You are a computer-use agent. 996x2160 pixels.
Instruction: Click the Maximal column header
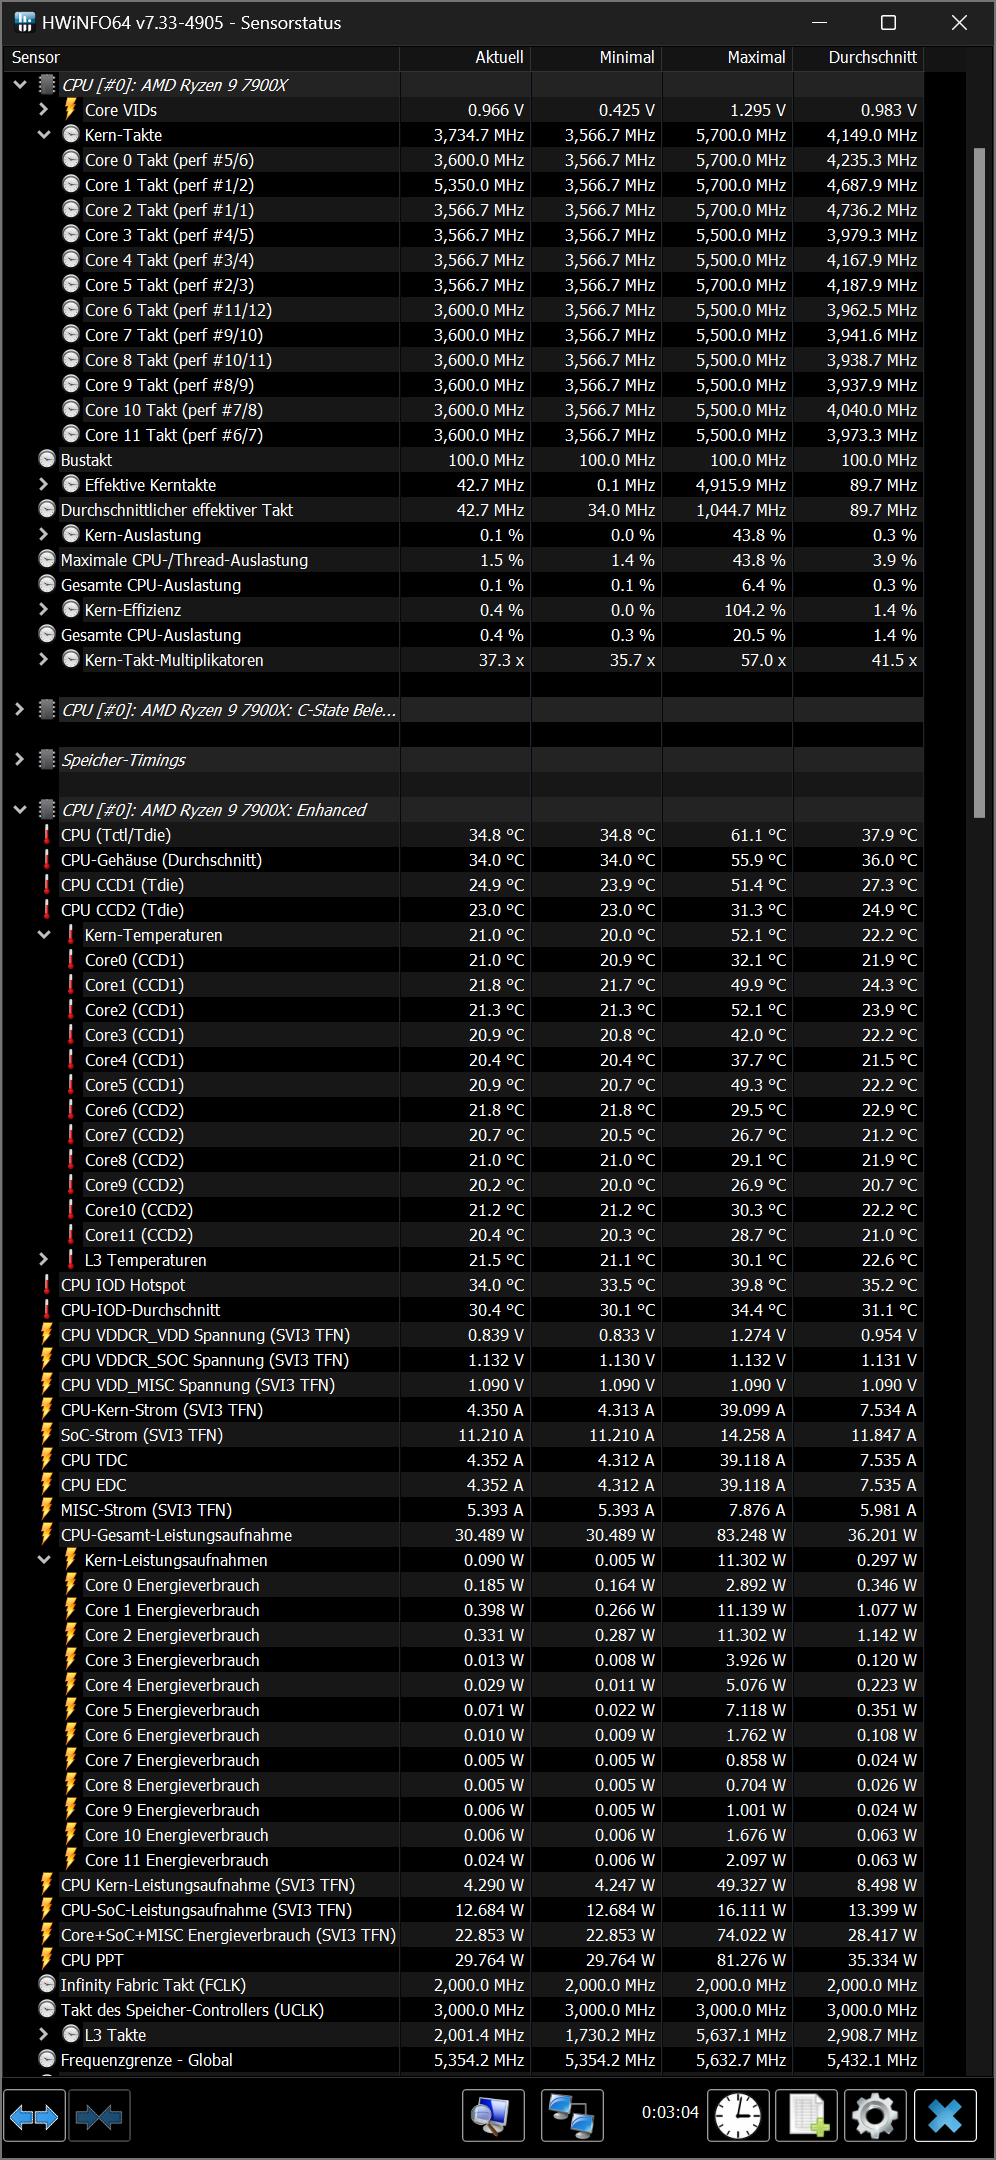727,58
